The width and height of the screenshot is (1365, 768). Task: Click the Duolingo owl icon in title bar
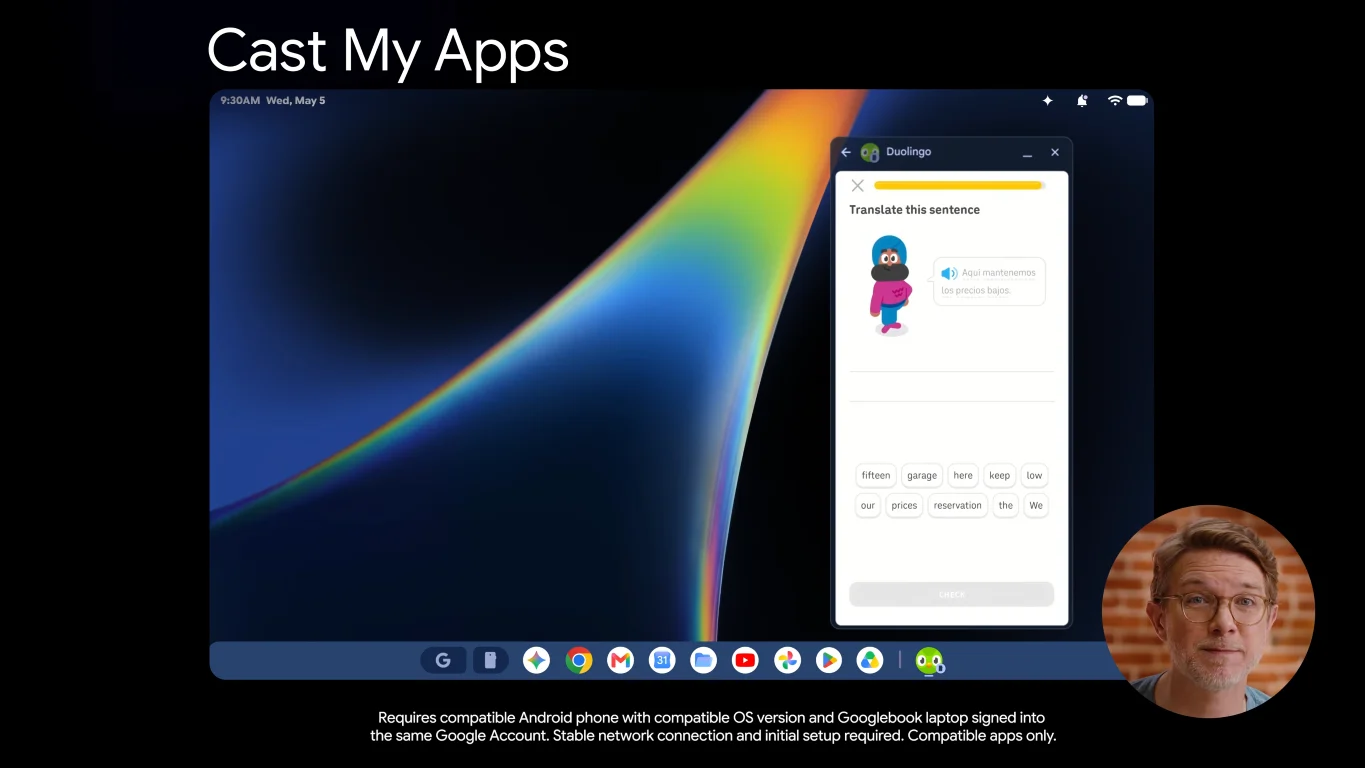pyautogui.click(x=870, y=152)
